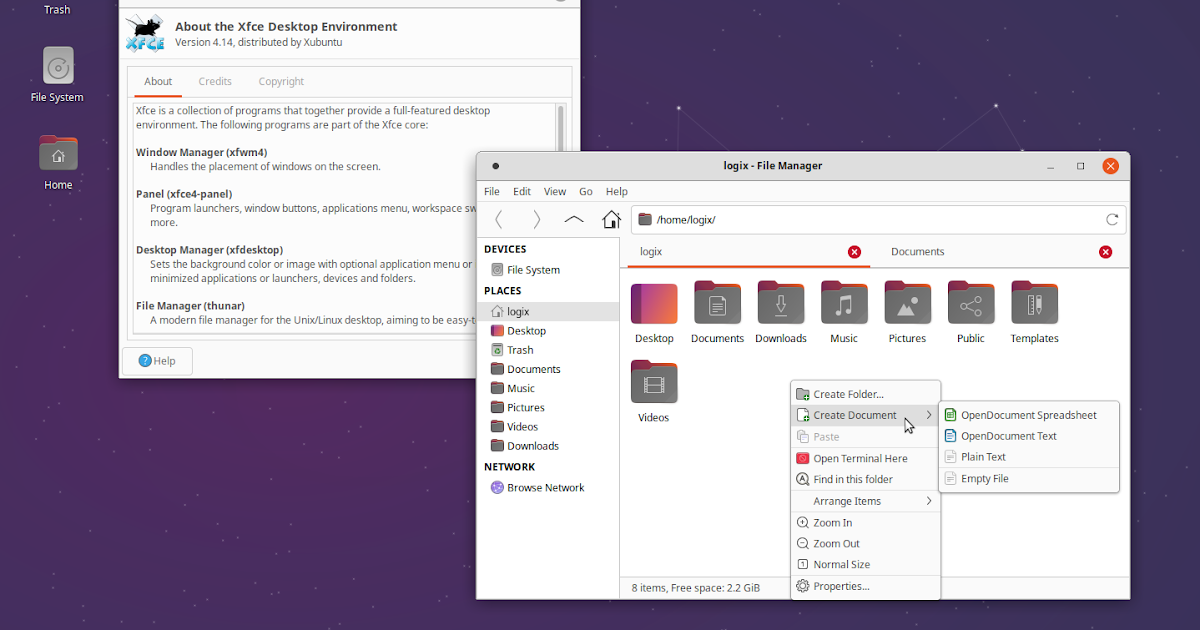Choose Normal Size from context menu

pyautogui.click(x=865, y=565)
